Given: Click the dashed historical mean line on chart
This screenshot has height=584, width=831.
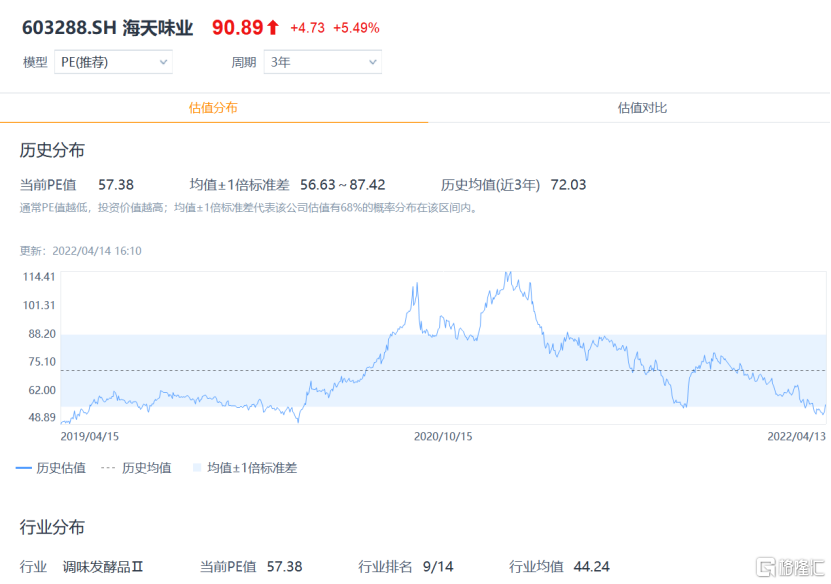Looking at the screenshot, I should coord(444,370).
